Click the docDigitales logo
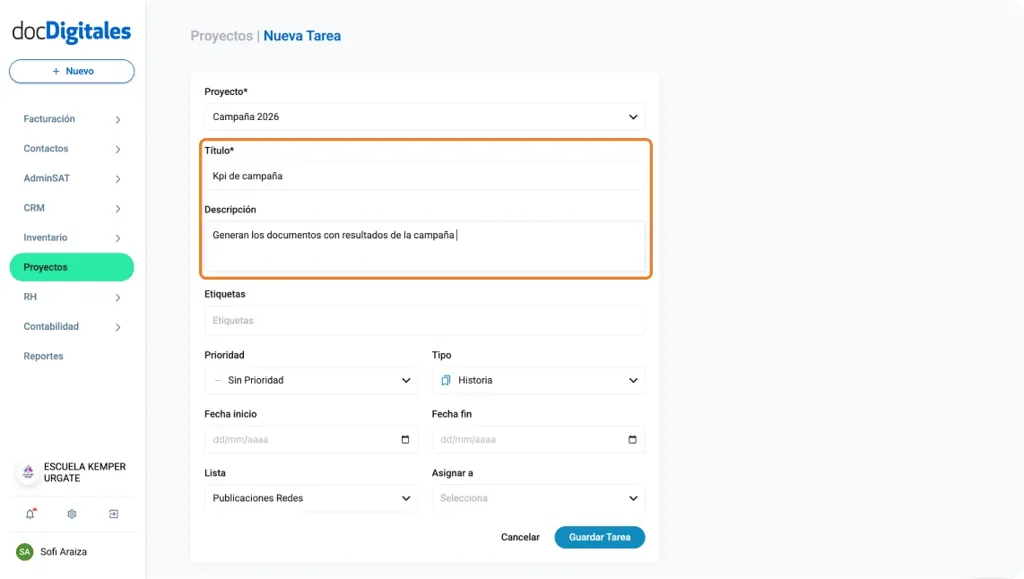Image resolution: width=1024 pixels, height=579 pixels. (x=70, y=31)
